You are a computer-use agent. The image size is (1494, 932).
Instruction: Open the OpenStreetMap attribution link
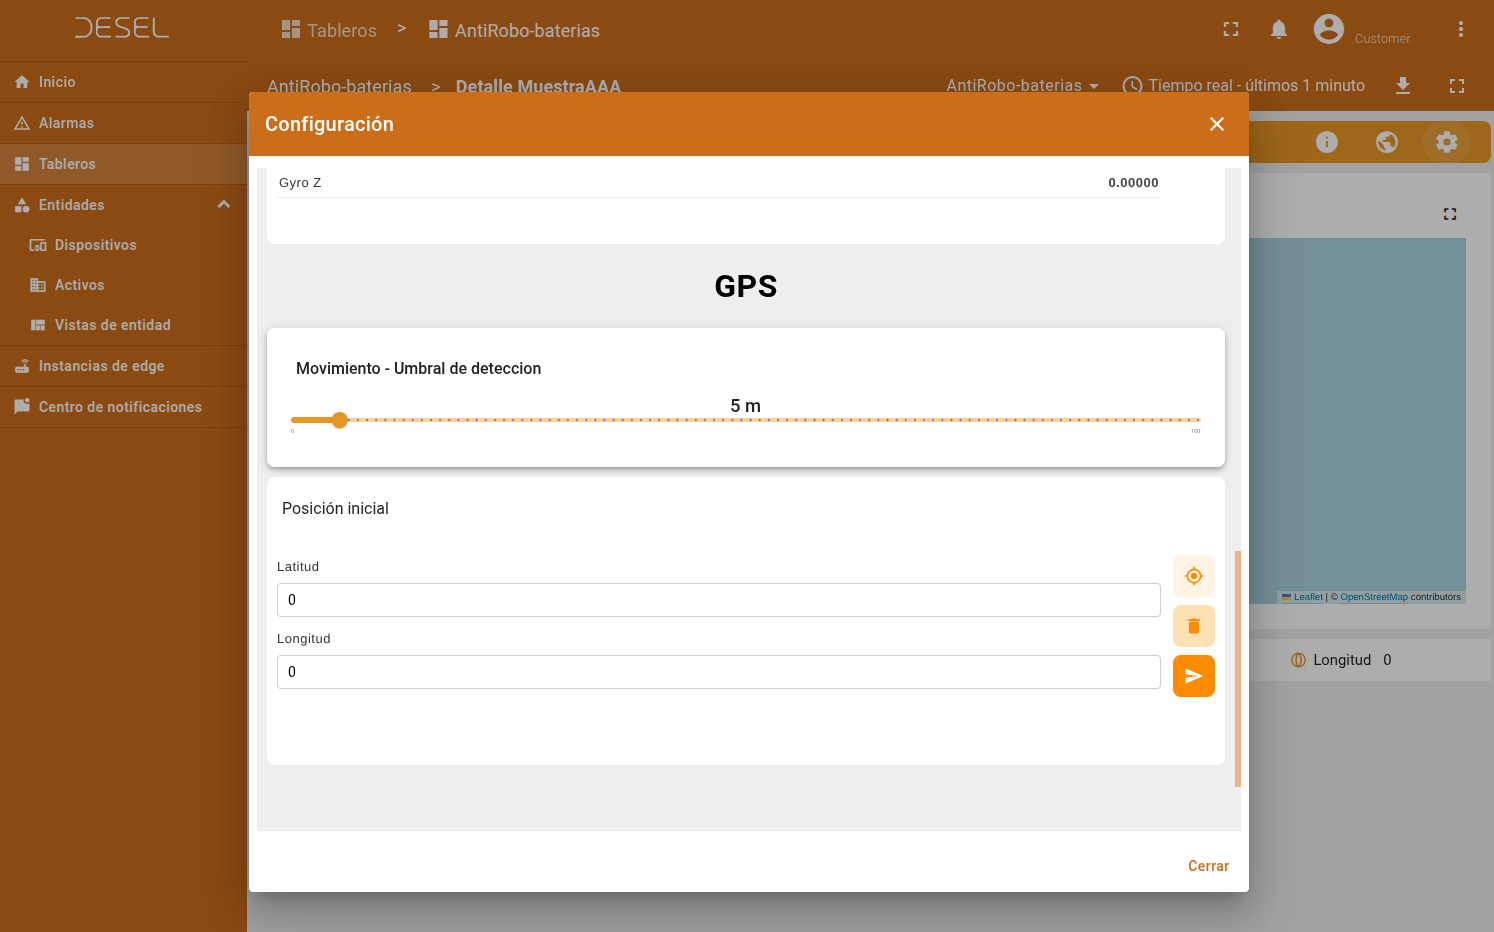pyautogui.click(x=1373, y=596)
